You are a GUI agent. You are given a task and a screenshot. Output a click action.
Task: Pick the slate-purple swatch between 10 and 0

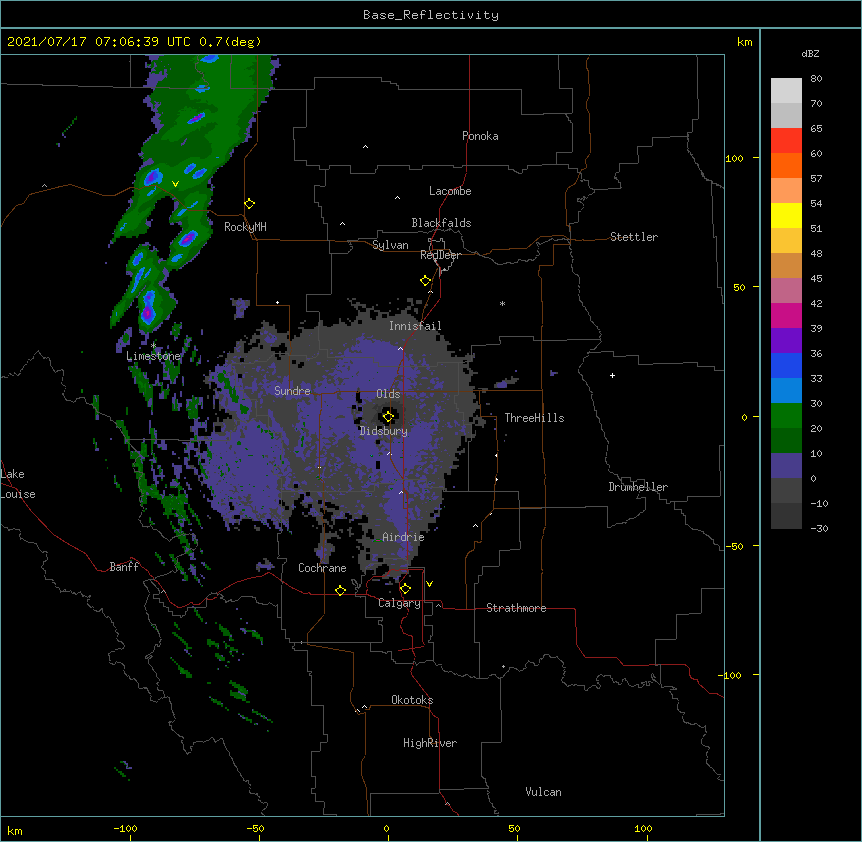coord(786,466)
